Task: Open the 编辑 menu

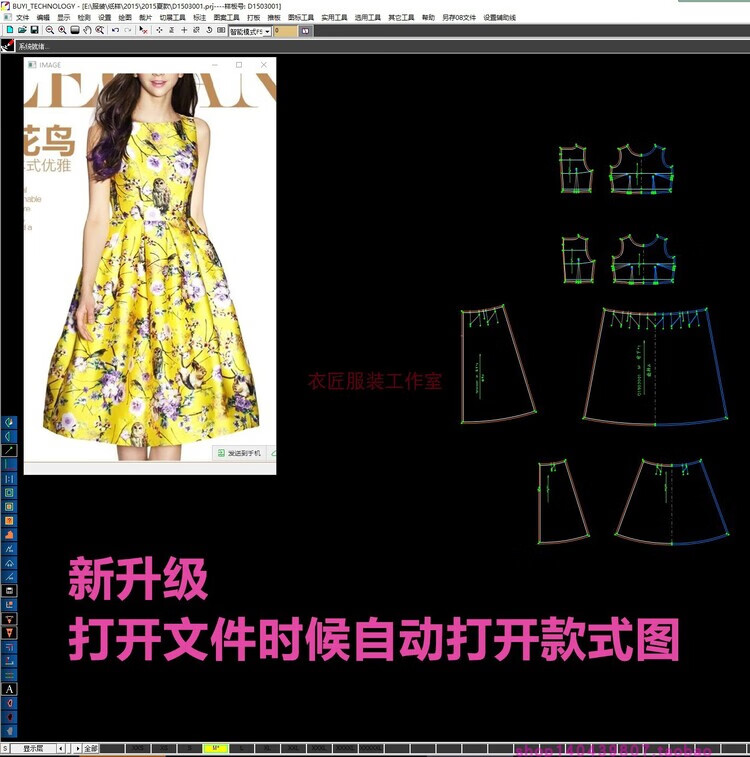Action: 43,17
